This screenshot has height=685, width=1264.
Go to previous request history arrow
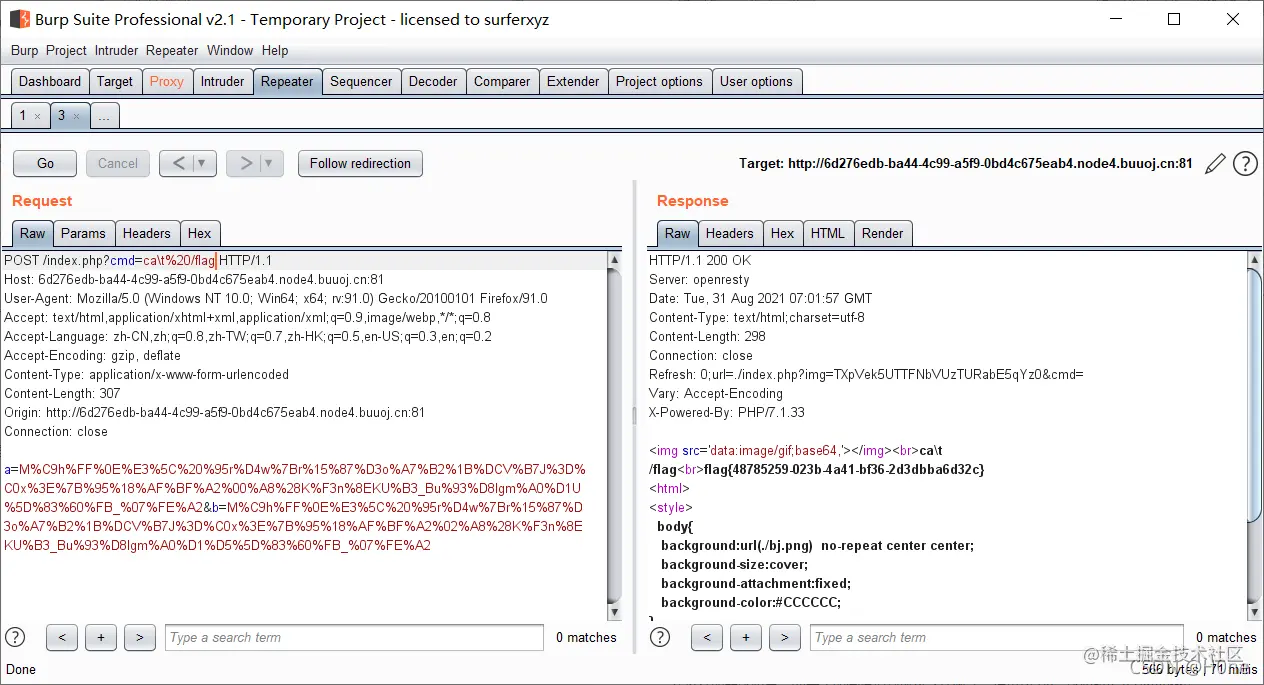(x=179, y=163)
